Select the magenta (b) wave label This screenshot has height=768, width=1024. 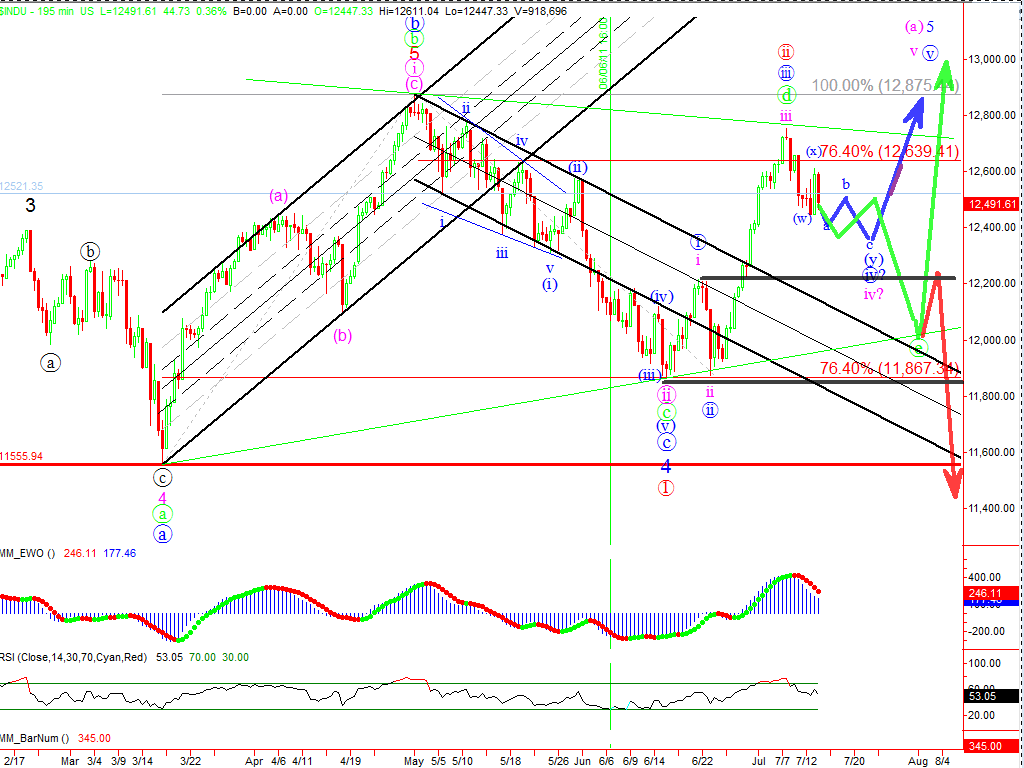click(x=343, y=336)
